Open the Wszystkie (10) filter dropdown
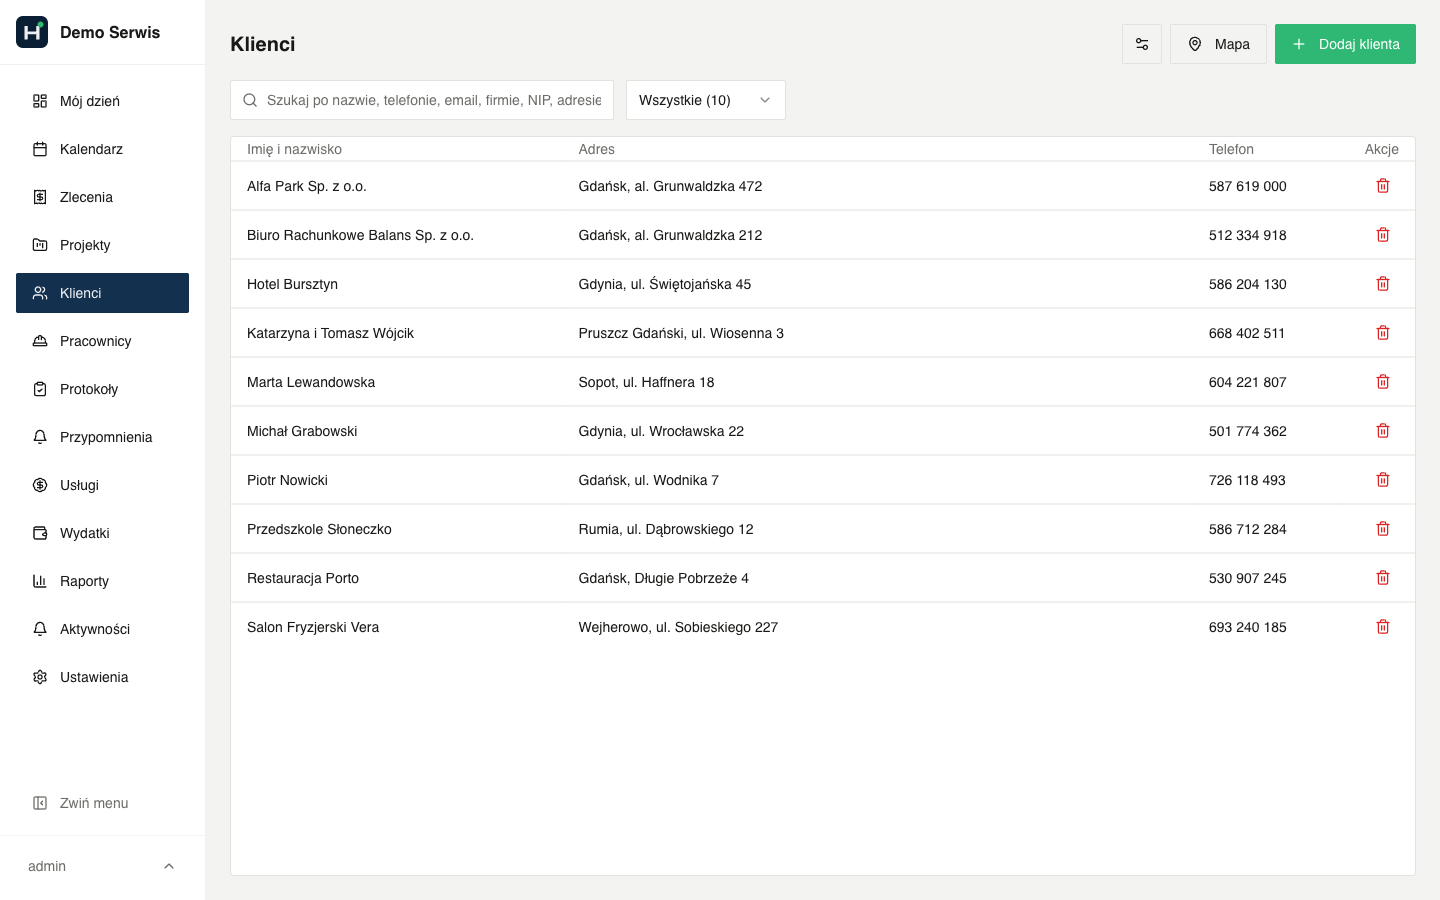Screen dimensions: 1440x900 tap(706, 100)
